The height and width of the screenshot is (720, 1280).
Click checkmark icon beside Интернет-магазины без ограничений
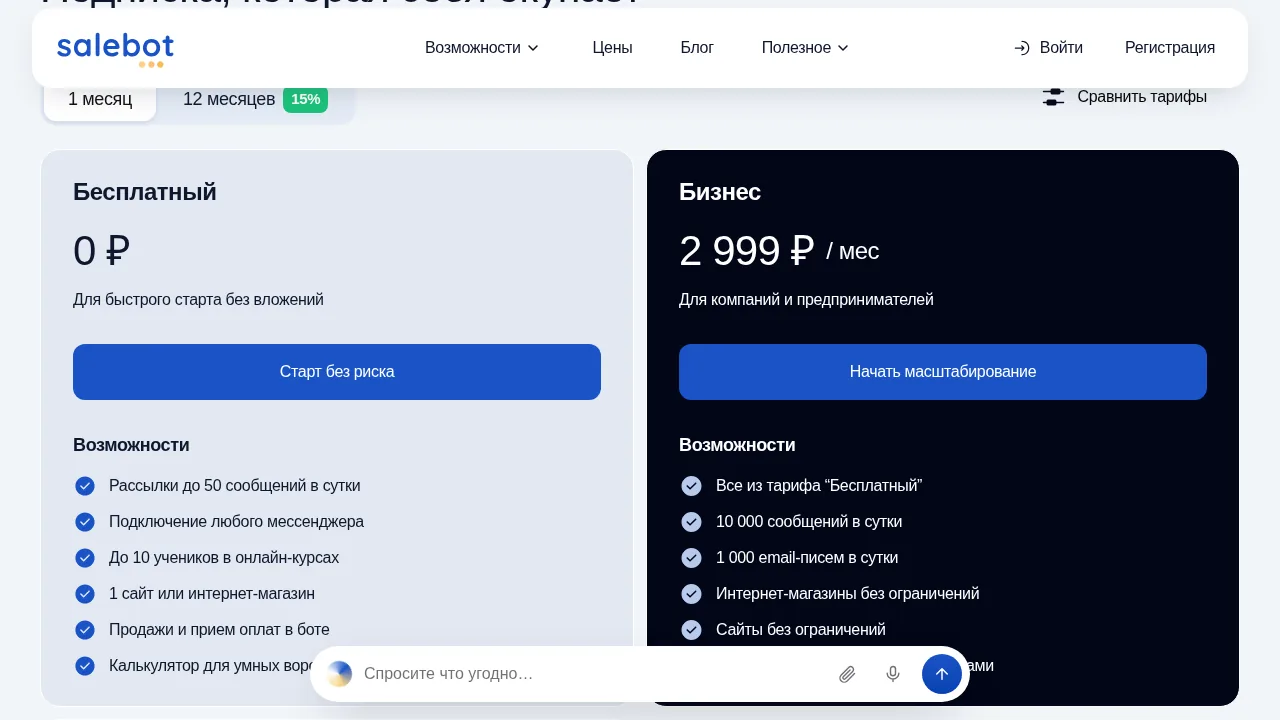pos(691,594)
